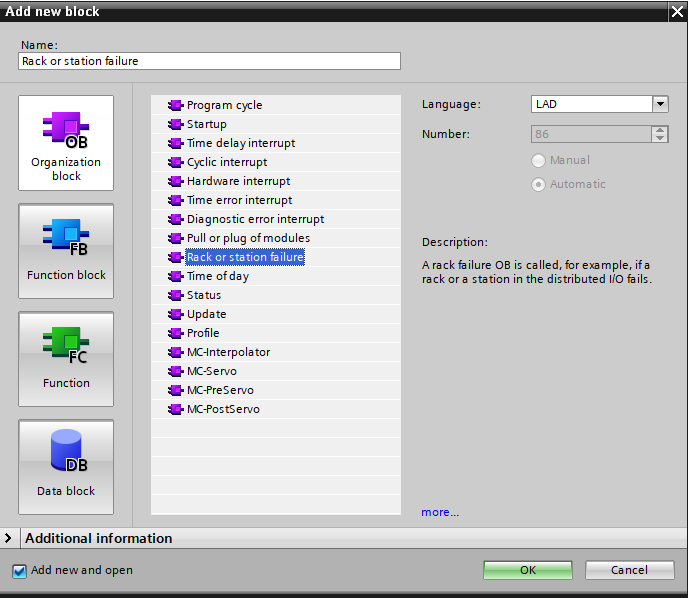The height and width of the screenshot is (598, 688).
Task: Select the Organization block (OB) type
Action: pos(66,143)
